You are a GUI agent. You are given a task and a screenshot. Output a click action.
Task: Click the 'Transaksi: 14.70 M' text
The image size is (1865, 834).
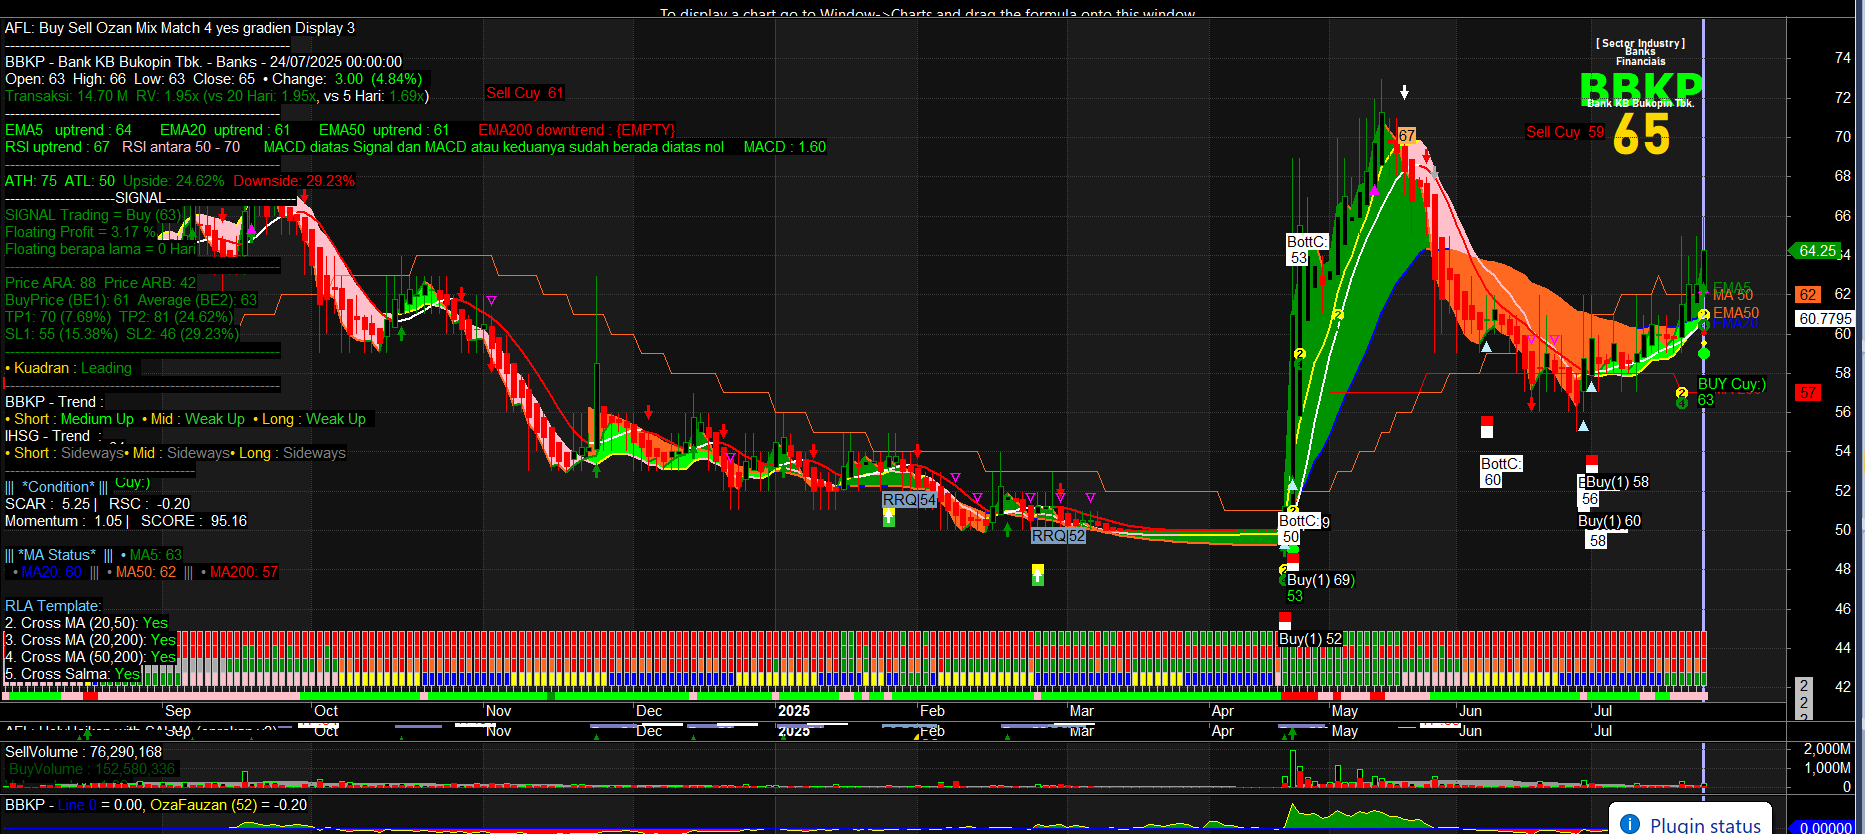[x=66, y=96]
